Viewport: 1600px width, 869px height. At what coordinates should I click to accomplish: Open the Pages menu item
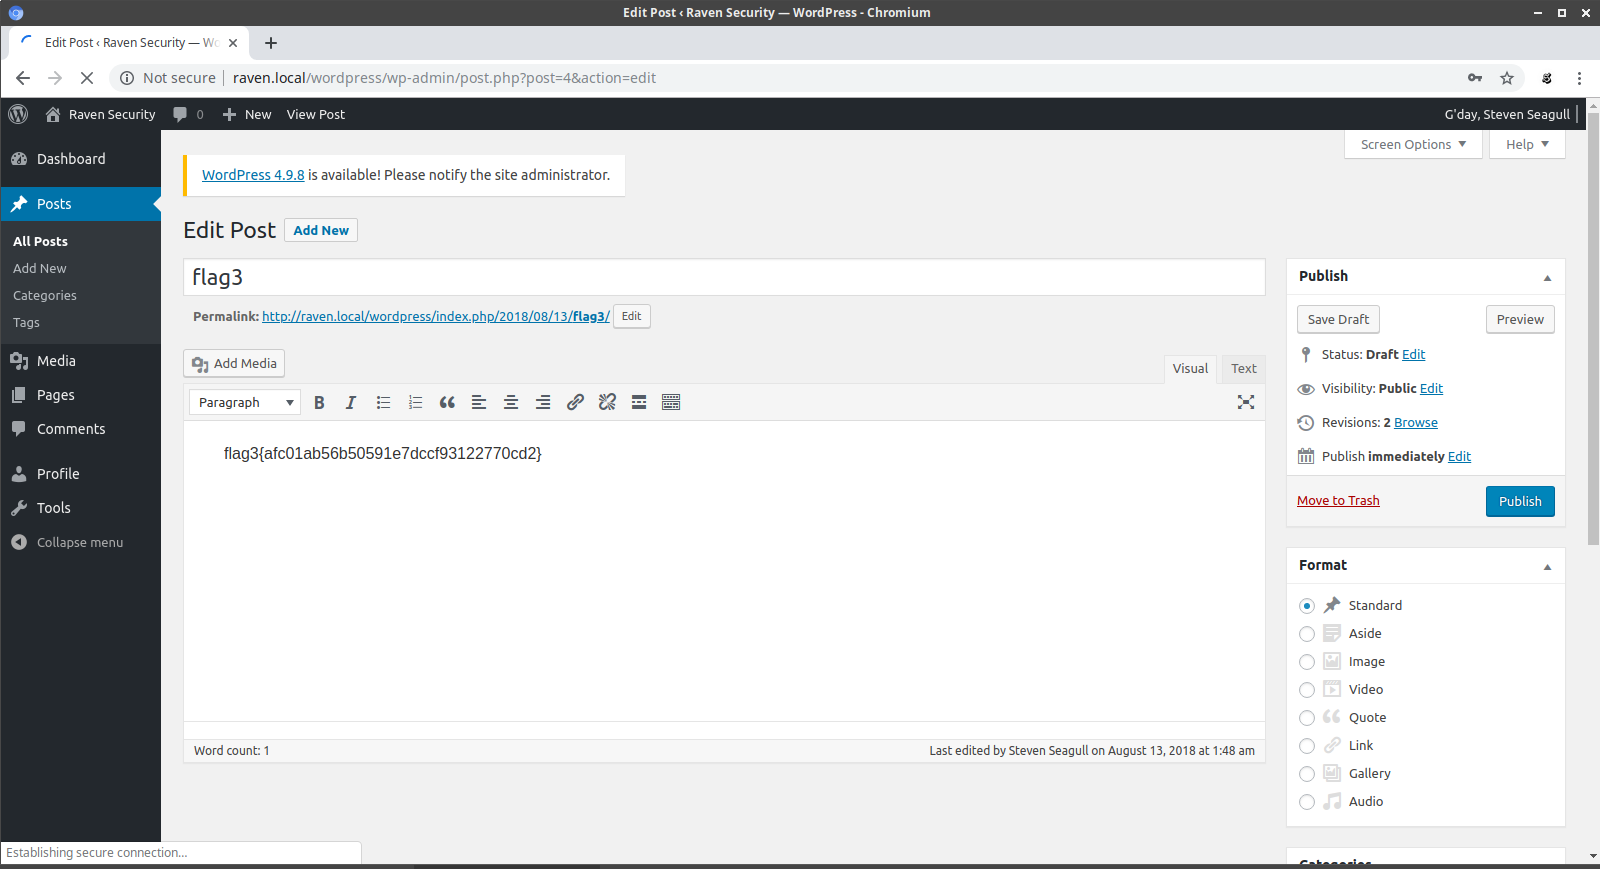80,395
